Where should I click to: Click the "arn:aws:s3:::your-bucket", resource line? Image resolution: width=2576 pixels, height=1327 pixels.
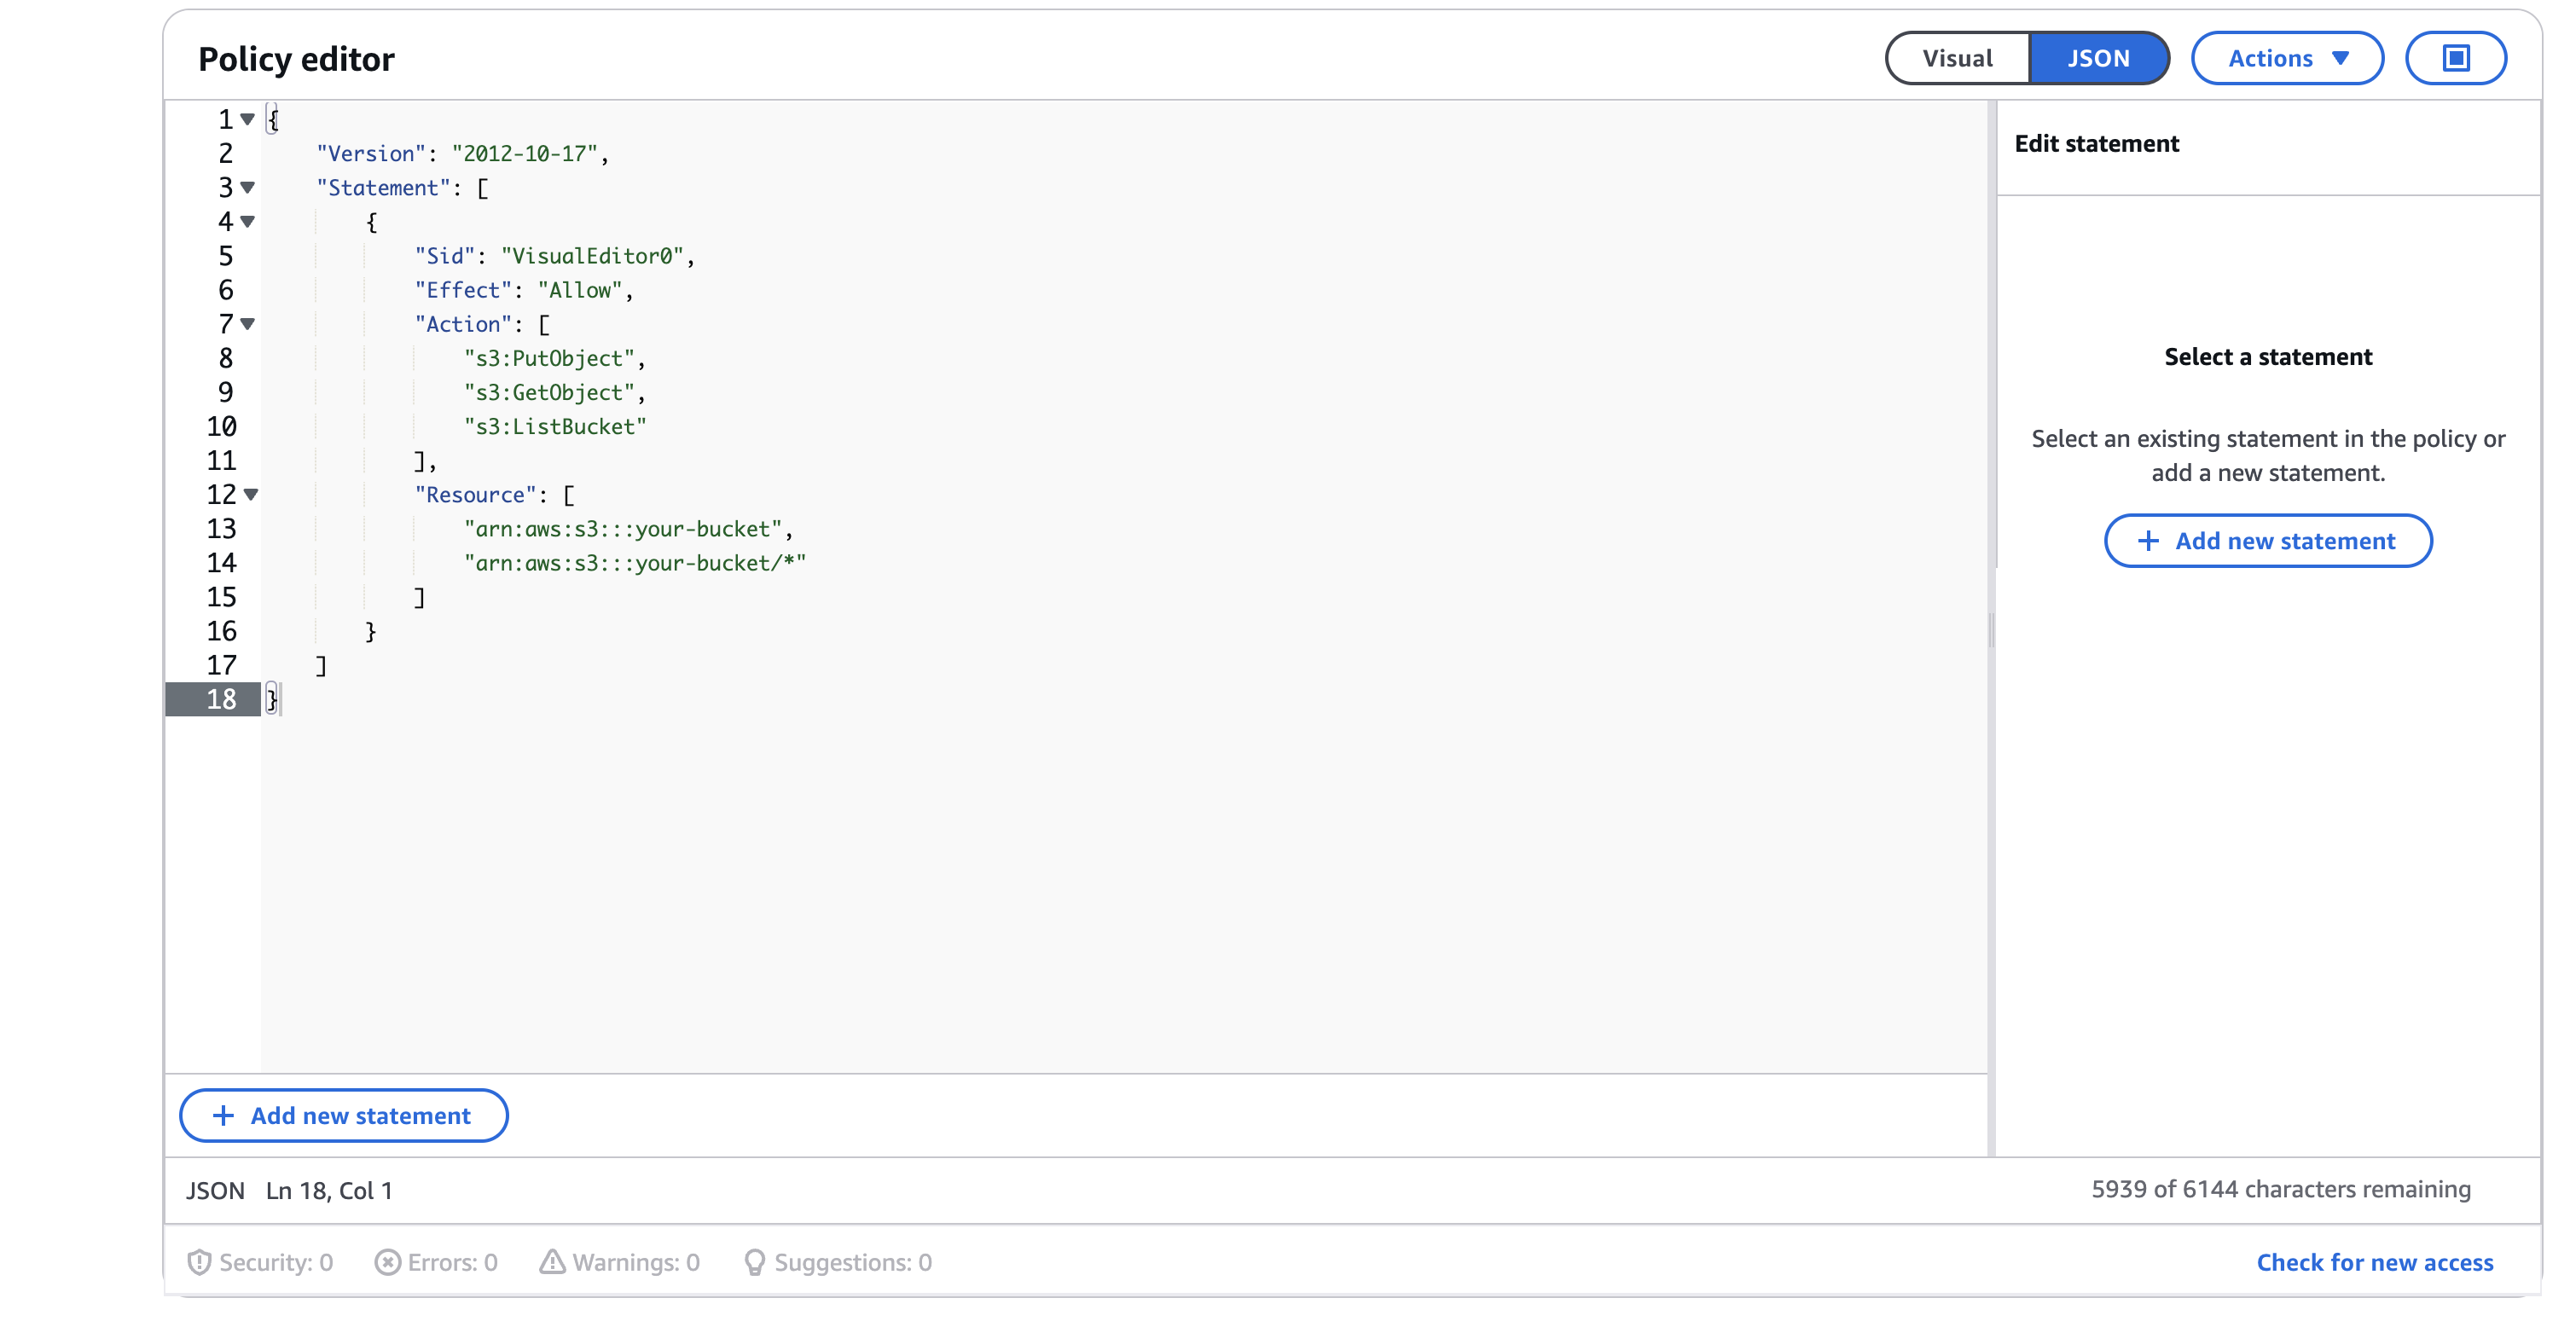pyautogui.click(x=628, y=529)
